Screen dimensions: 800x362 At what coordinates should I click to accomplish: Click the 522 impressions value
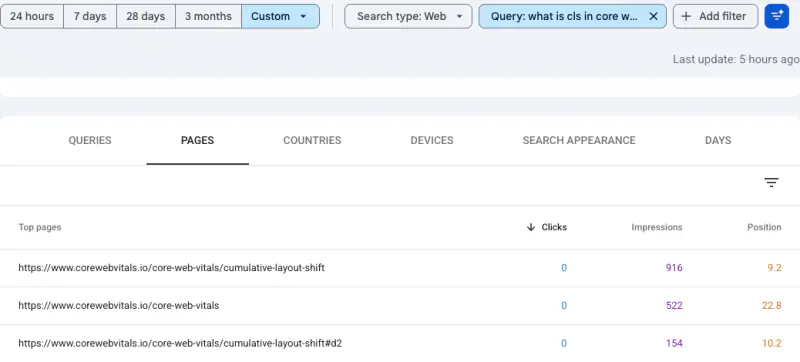point(674,305)
